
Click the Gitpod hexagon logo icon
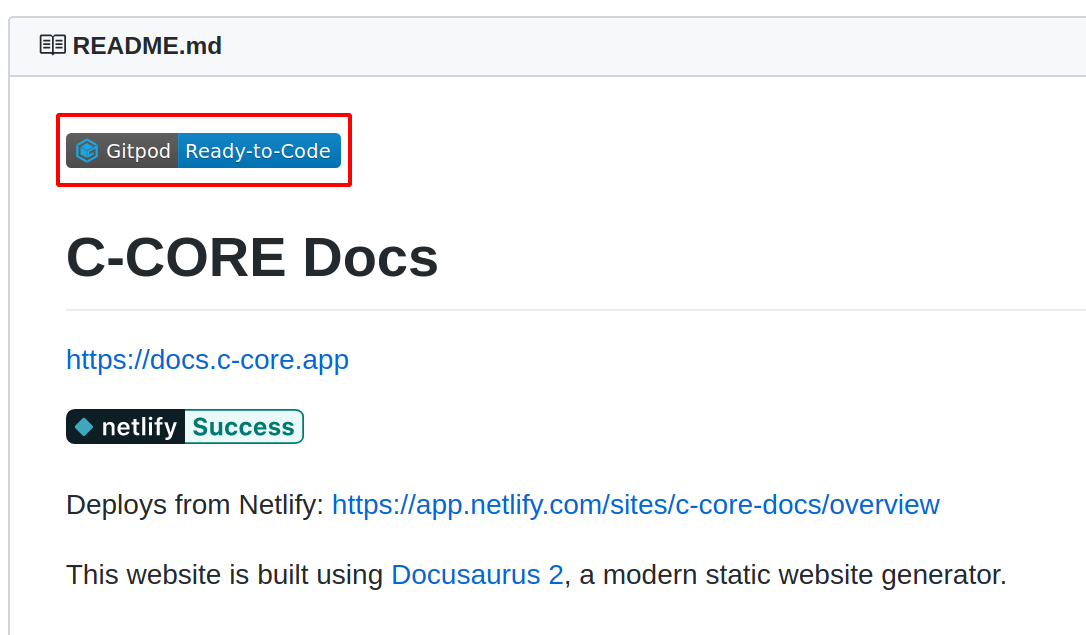click(x=87, y=151)
